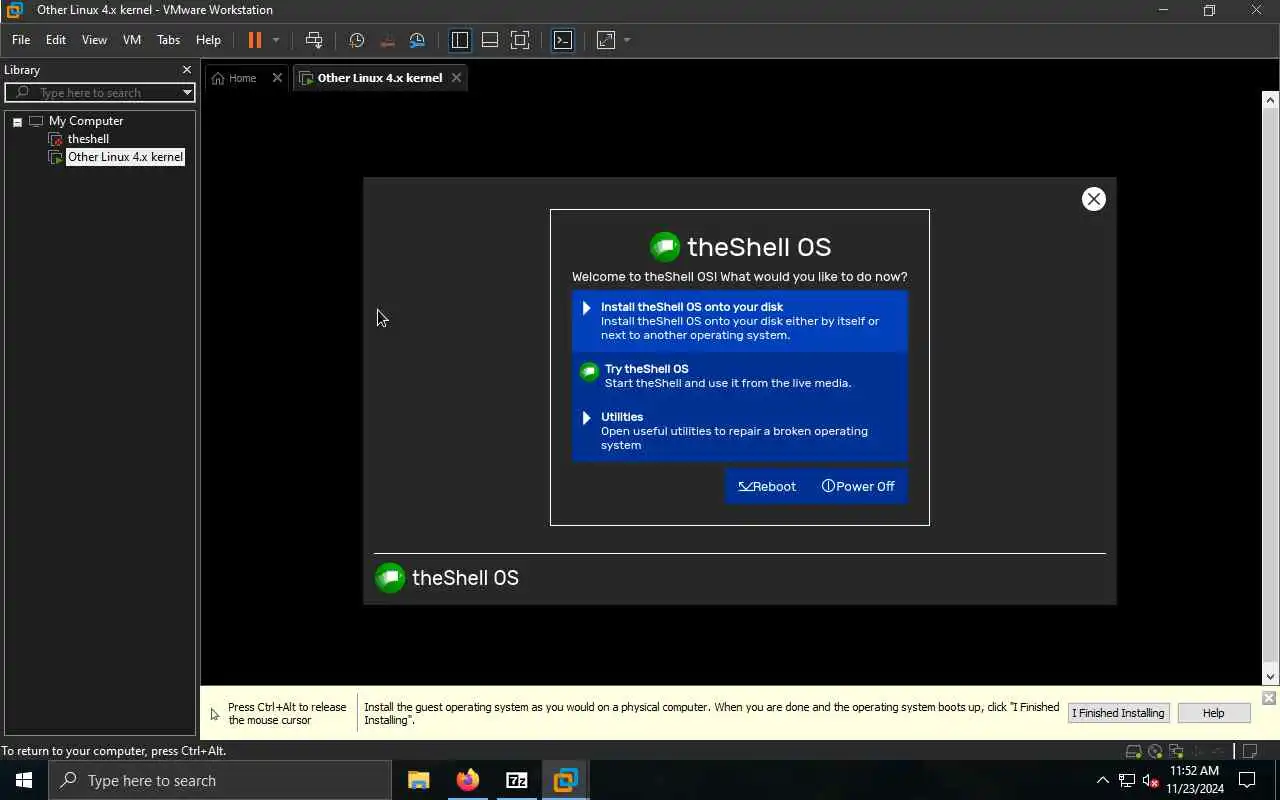Show hidden system tray icons
Image resolution: width=1280 pixels, height=800 pixels.
tap(1102, 780)
